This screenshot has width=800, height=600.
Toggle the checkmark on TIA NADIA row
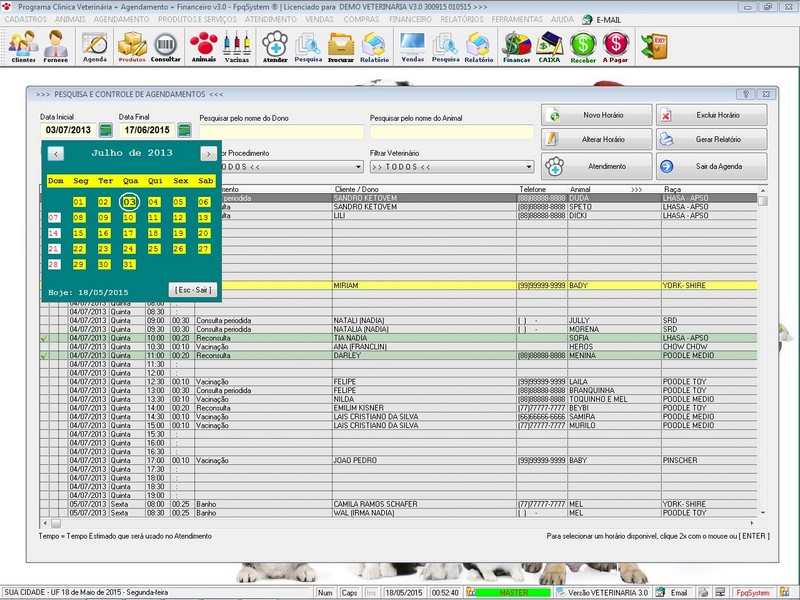(44, 338)
